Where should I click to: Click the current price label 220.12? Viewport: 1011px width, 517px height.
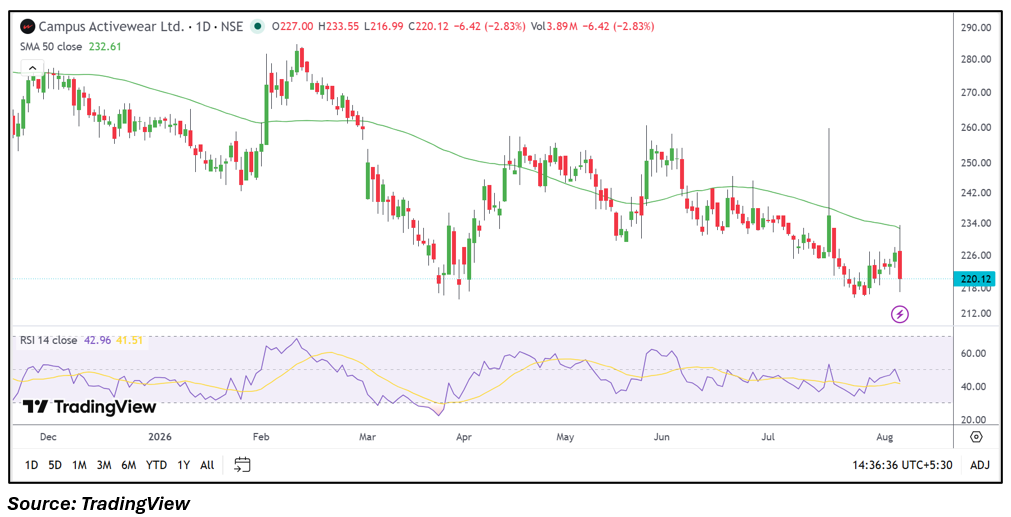point(974,279)
